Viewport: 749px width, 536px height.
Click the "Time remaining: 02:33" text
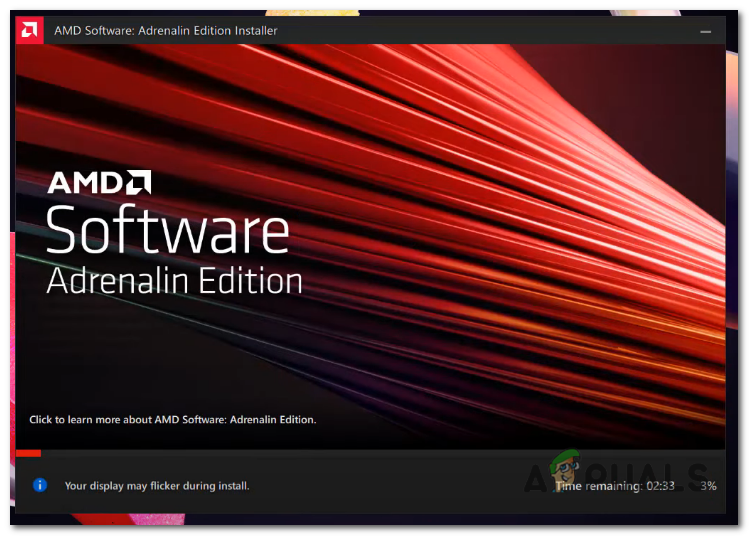[x=615, y=486]
